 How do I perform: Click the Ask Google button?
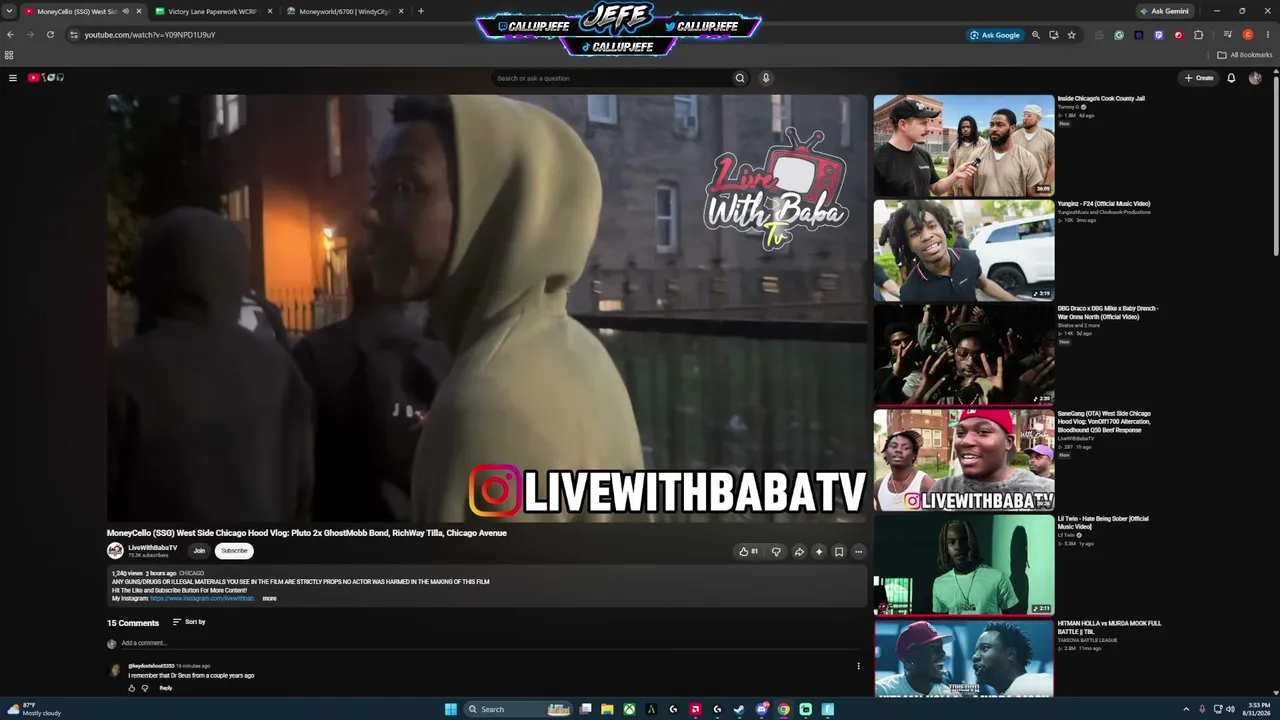point(994,35)
